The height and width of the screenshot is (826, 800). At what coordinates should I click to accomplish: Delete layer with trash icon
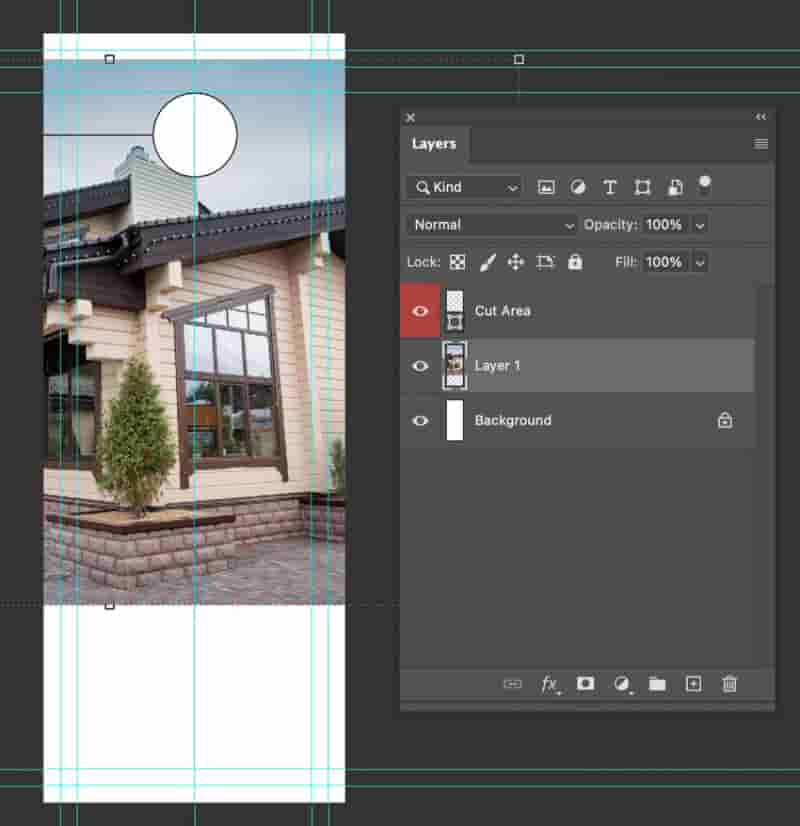click(729, 684)
